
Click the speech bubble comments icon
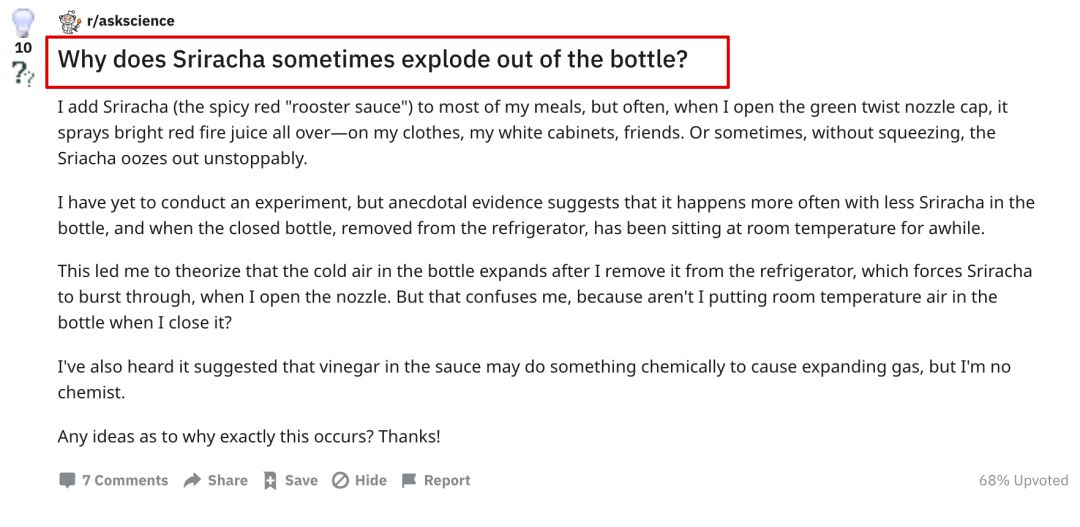click(x=67, y=480)
